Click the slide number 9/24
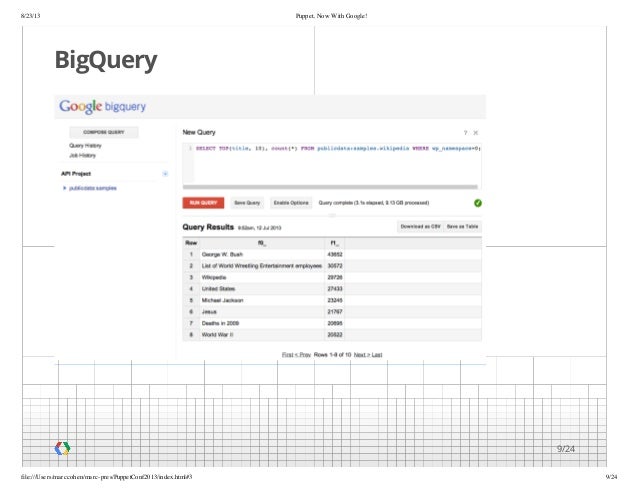Screen dimensions: 638x493 click(x=566, y=449)
